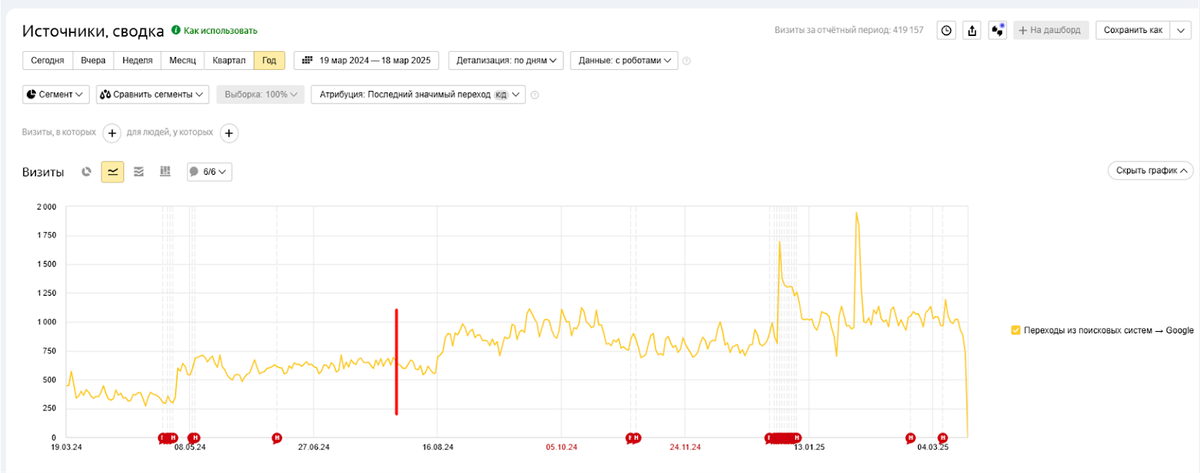Select the 'Квартал' period tab
Viewport: 1200px width, 473px height.
coord(229,60)
